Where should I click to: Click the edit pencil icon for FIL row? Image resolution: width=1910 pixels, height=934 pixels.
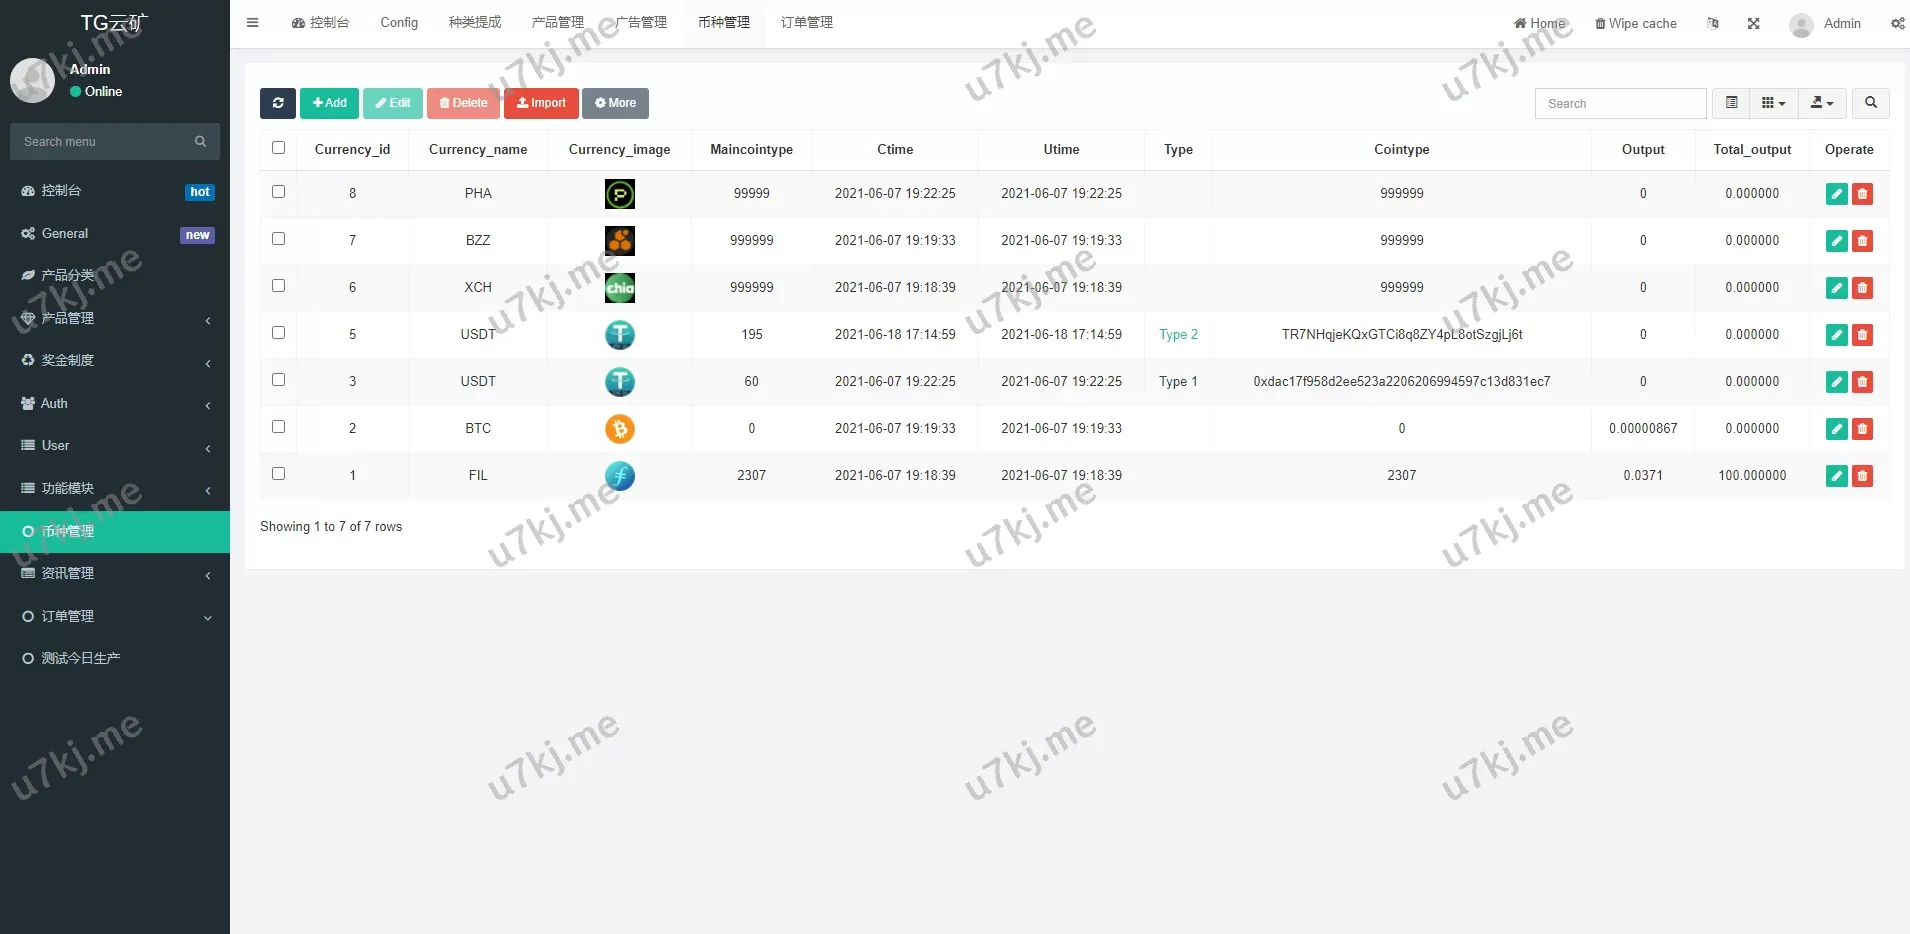point(1836,476)
